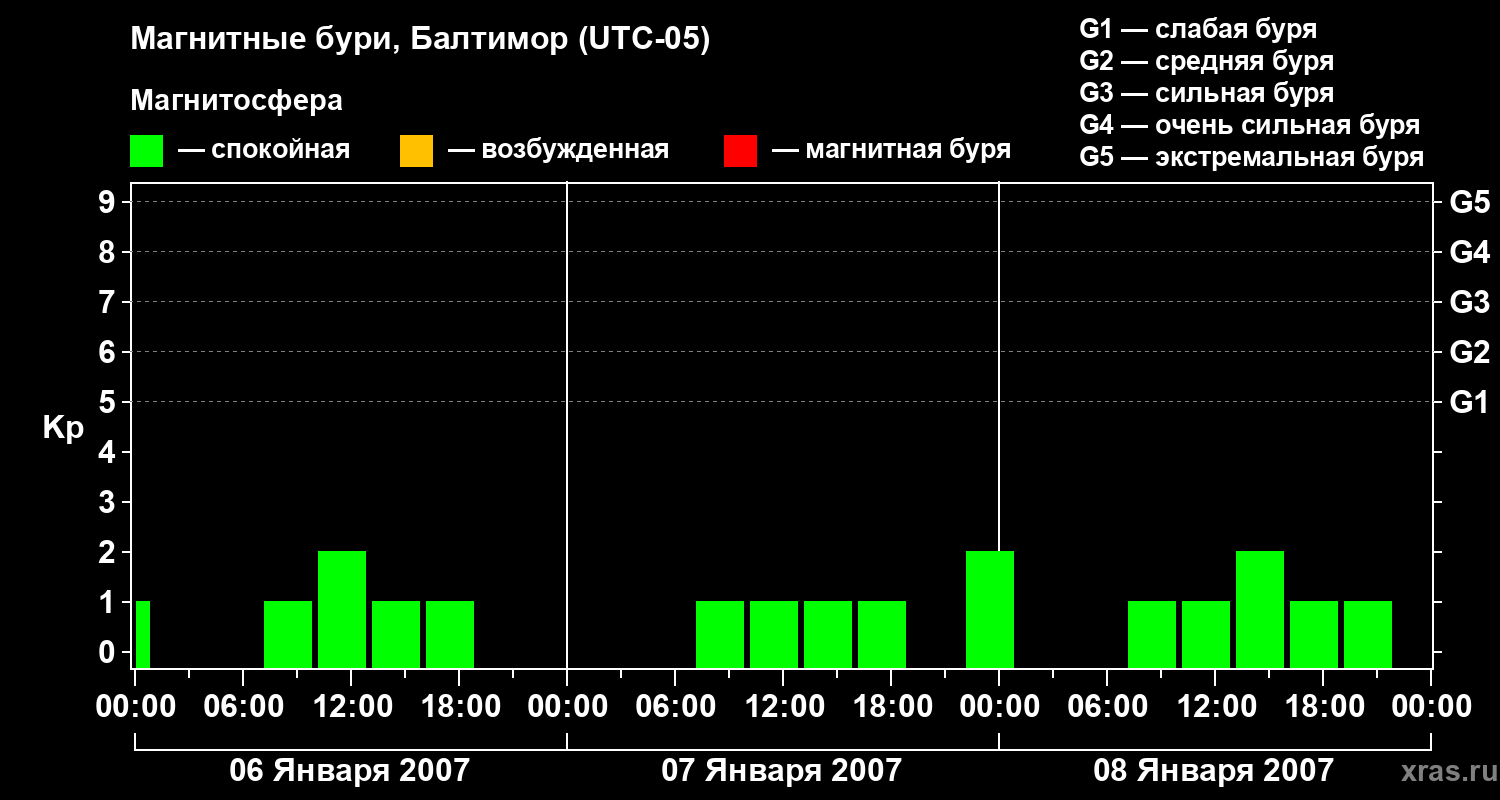This screenshot has width=1500, height=800.
Task: Click the 'G3 — сильная буря' legend line
Action: (x=1206, y=92)
